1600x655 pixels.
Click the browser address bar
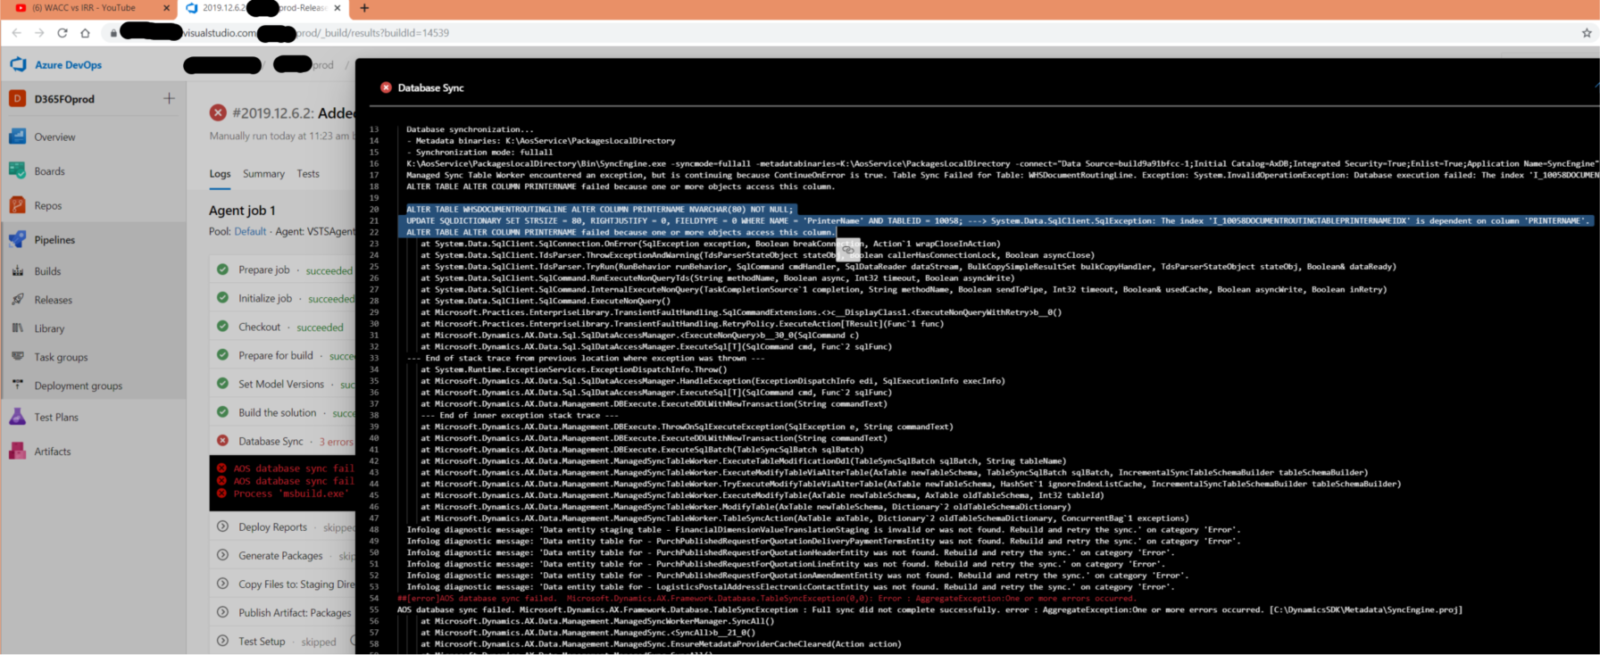tap(800, 33)
